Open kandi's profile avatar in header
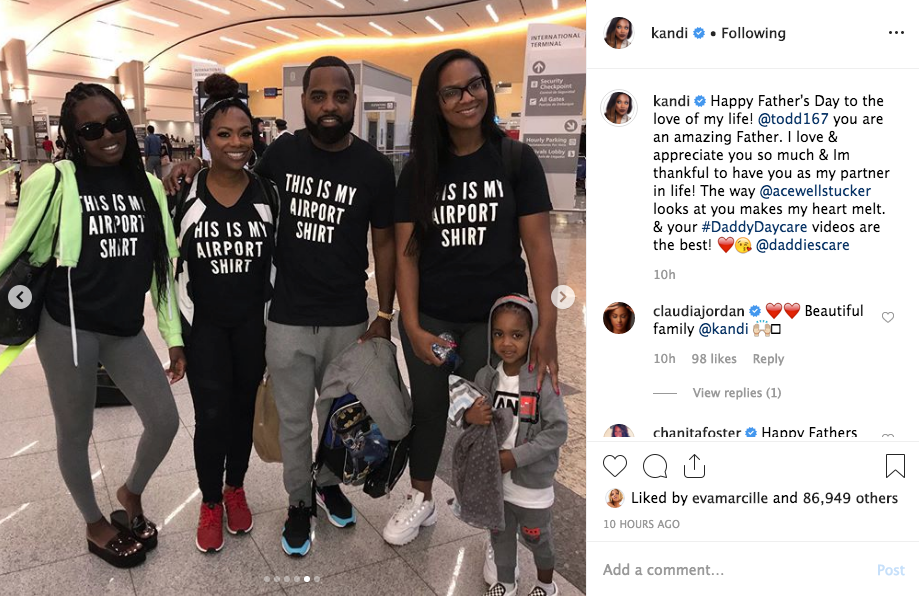 tap(619, 33)
